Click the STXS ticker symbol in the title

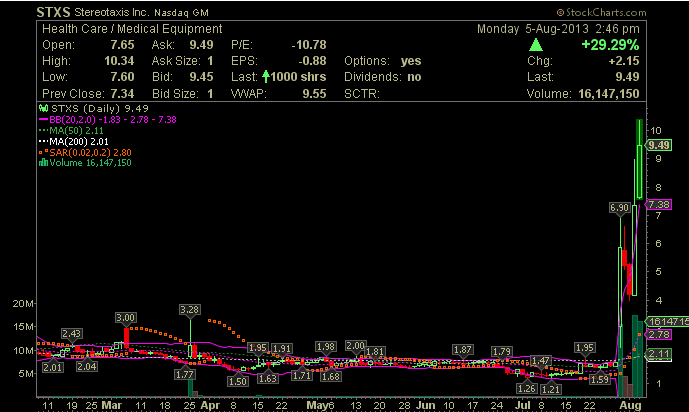[x=53, y=12]
